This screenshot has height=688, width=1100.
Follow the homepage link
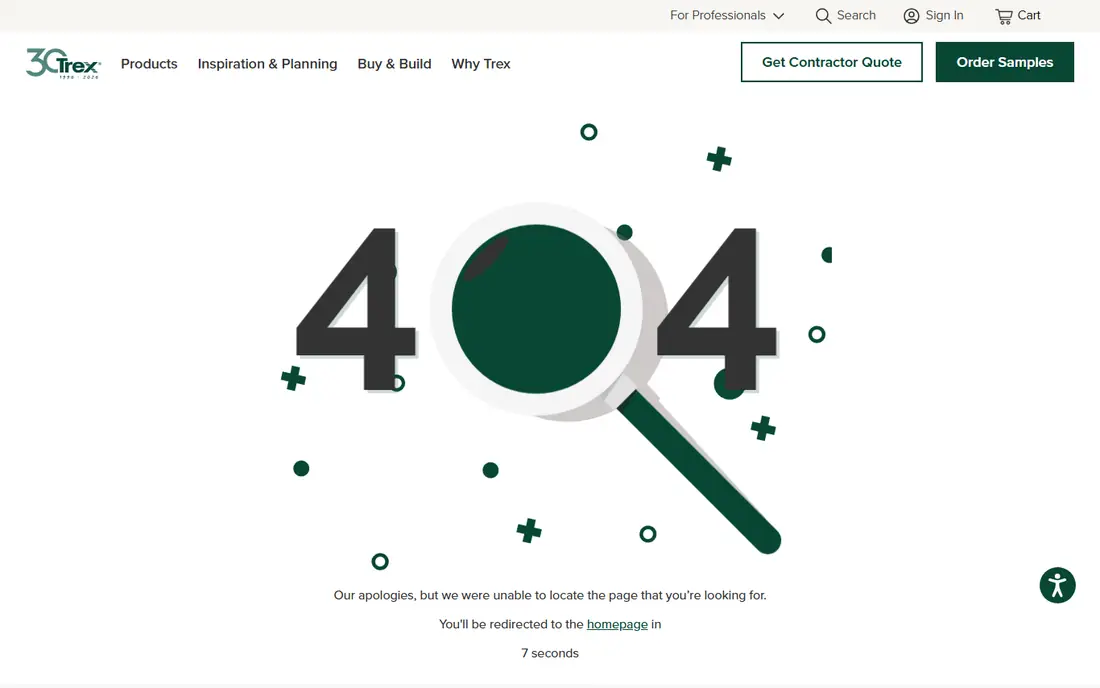pyautogui.click(x=617, y=624)
